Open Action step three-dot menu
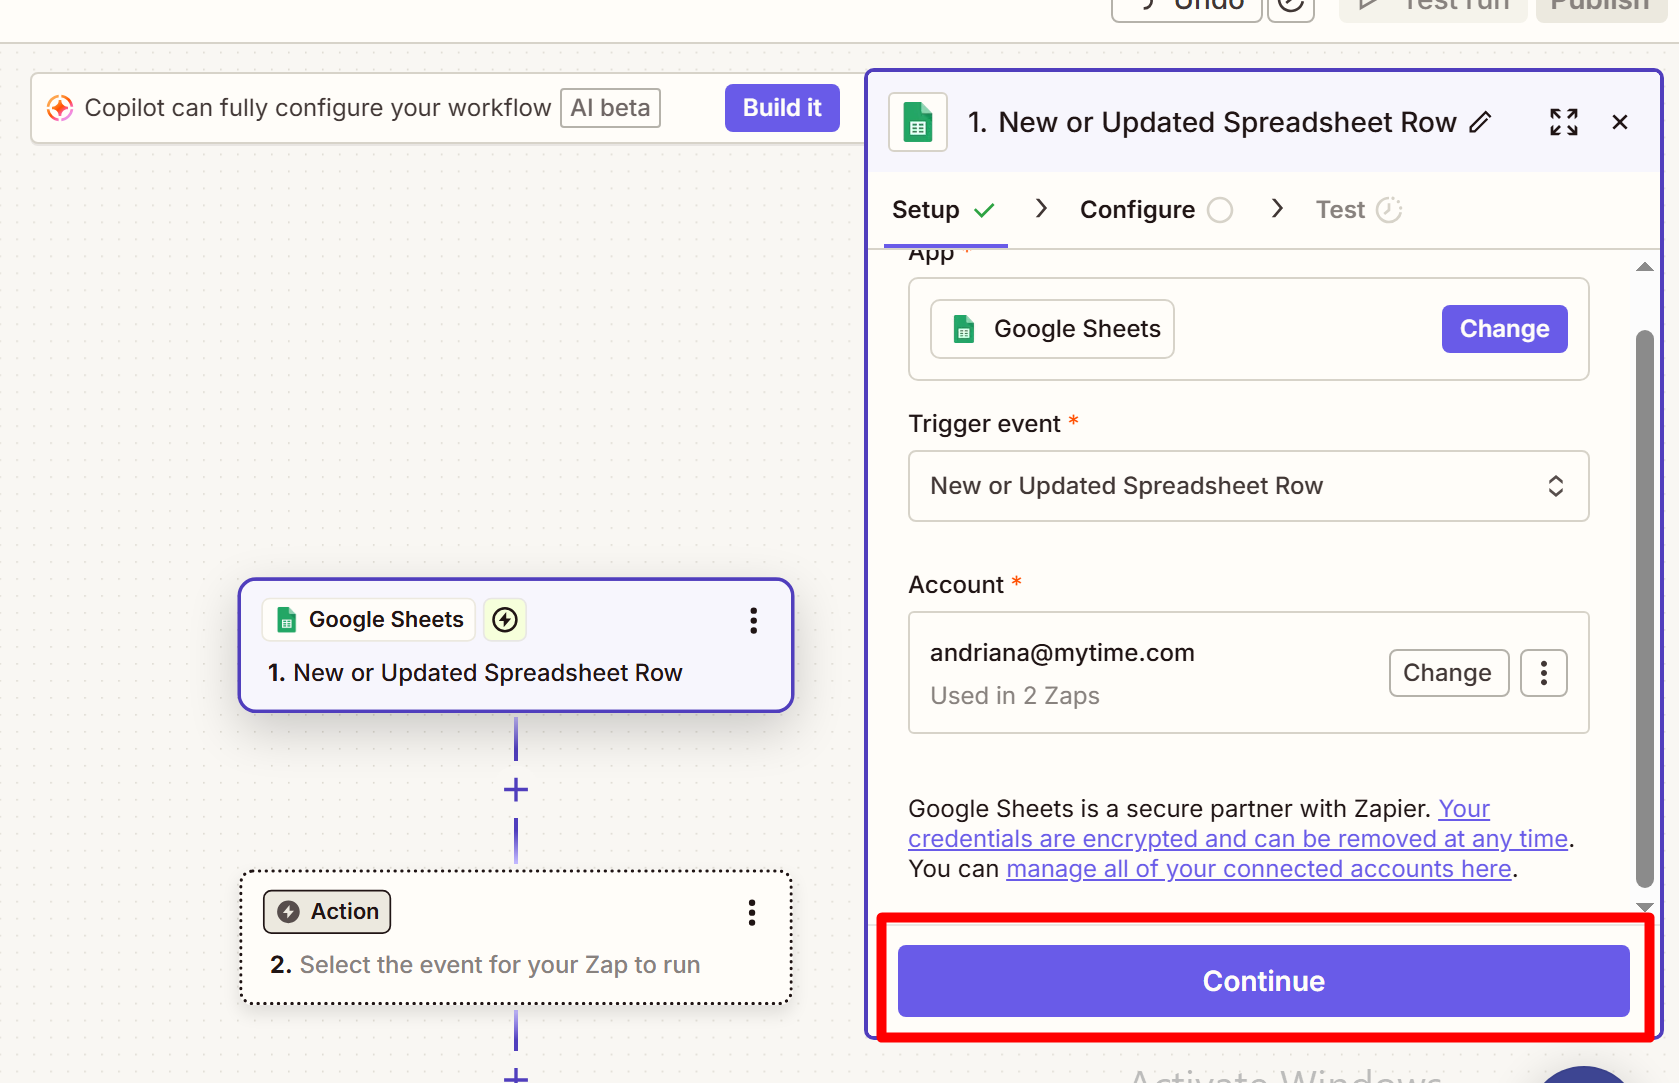The width and height of the screenshot is (1679, 1083). 752,912
